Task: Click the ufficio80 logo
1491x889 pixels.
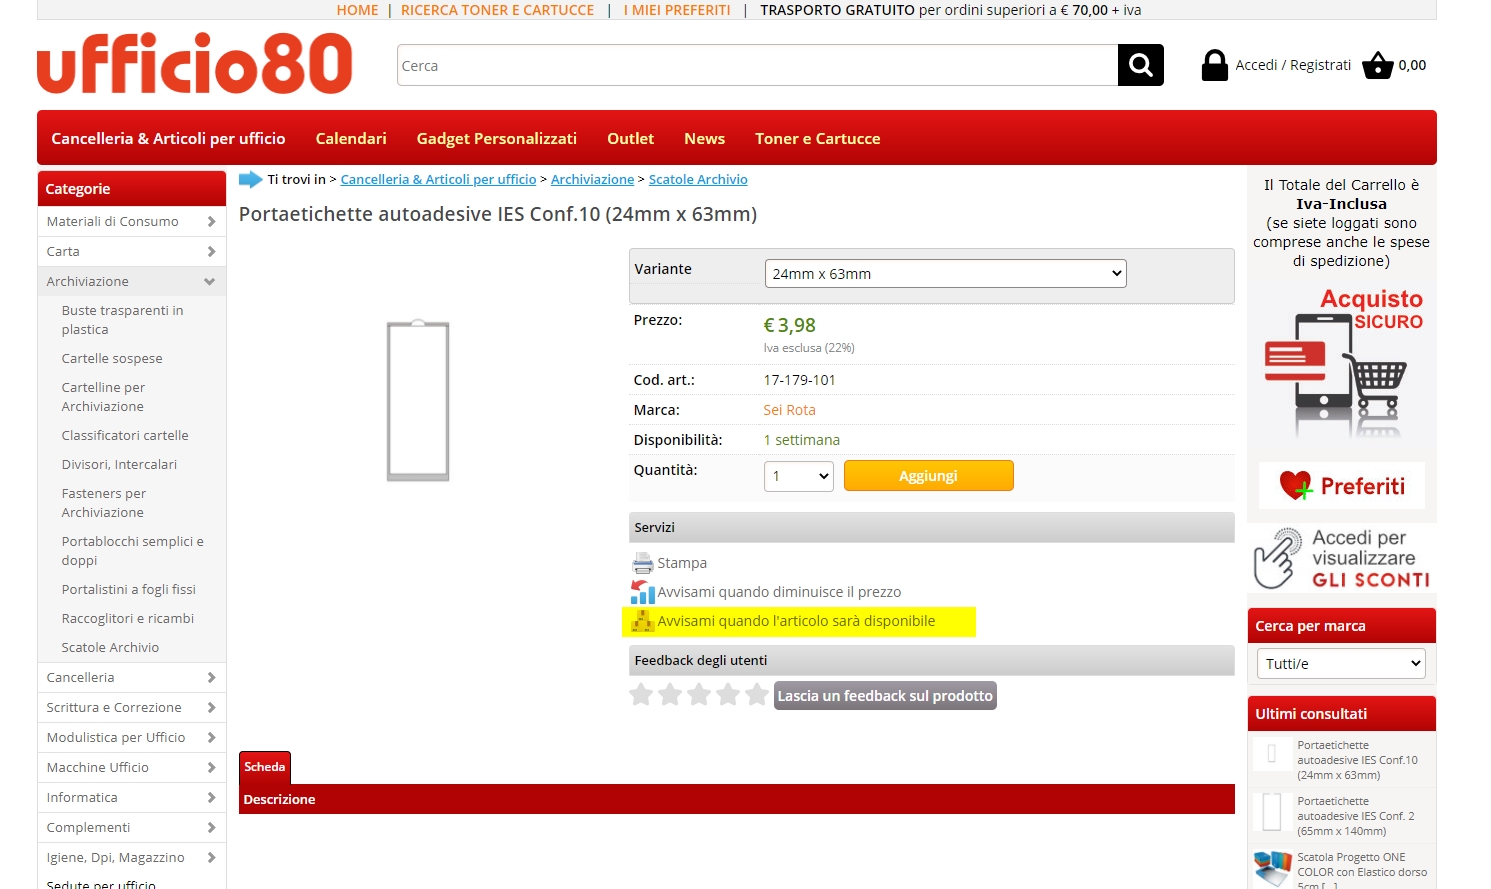Action: coord(195,63)
